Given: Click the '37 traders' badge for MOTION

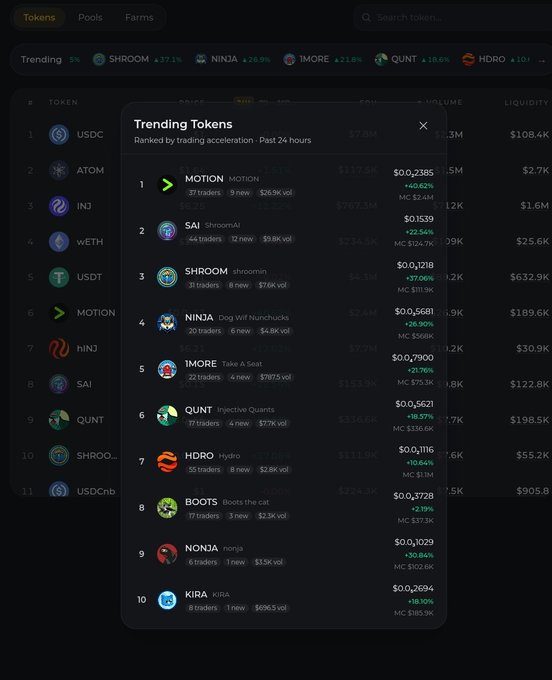Looking at the screenshot, I should 205,193.
